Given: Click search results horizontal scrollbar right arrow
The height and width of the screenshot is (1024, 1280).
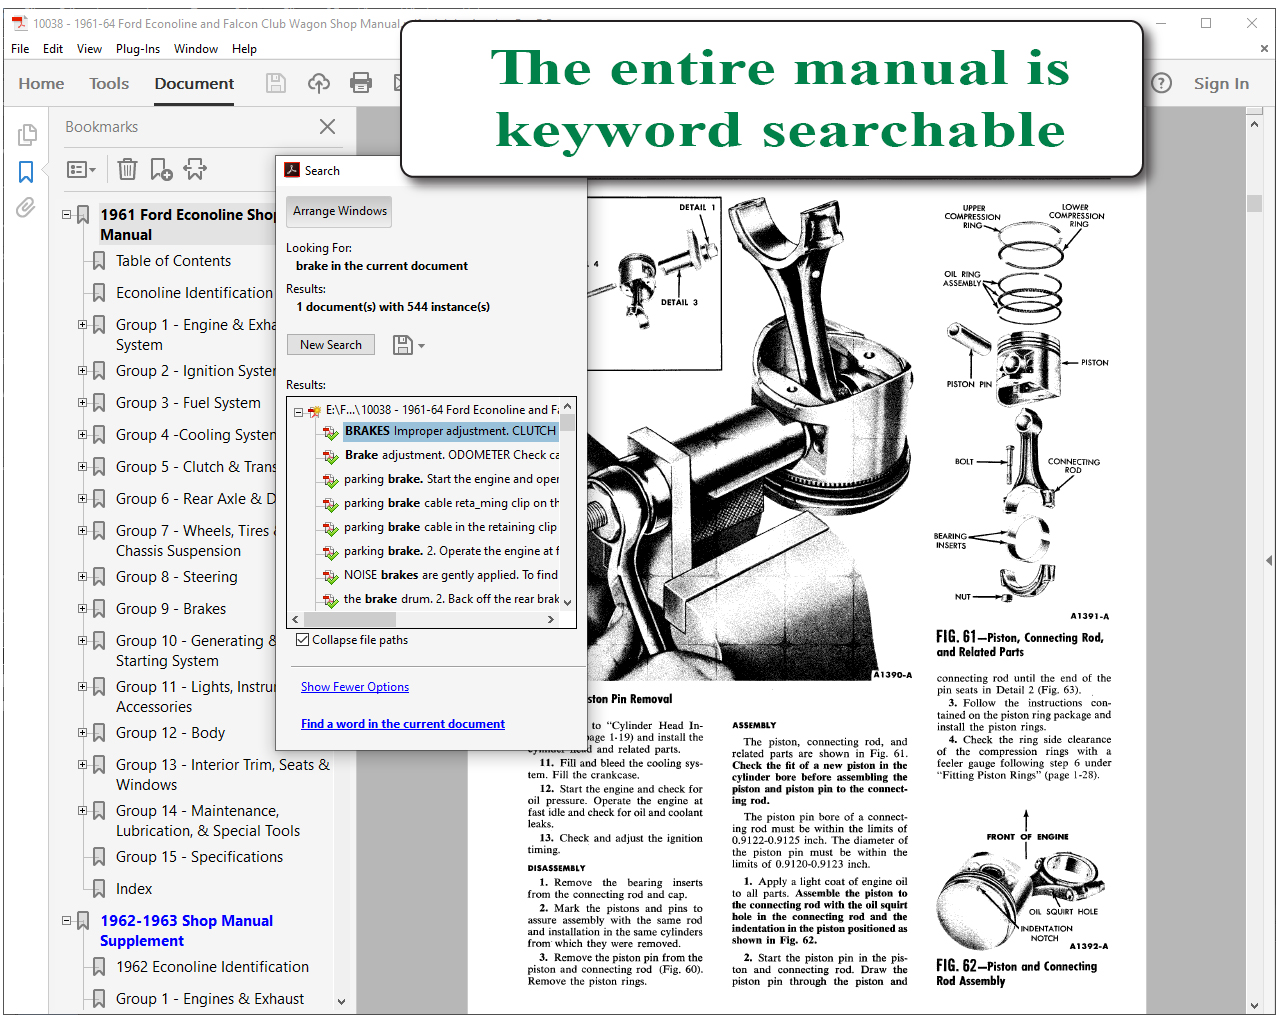Looking at the screenshot, I should click(551, 620).
